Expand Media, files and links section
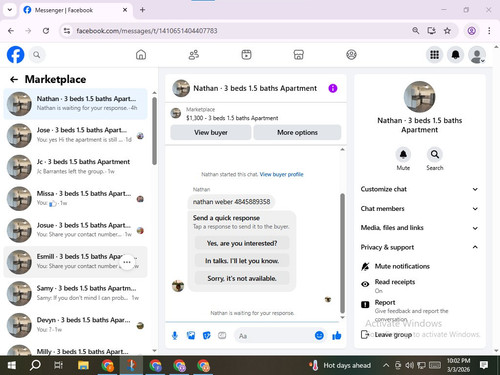 click(x=419, y=228)
